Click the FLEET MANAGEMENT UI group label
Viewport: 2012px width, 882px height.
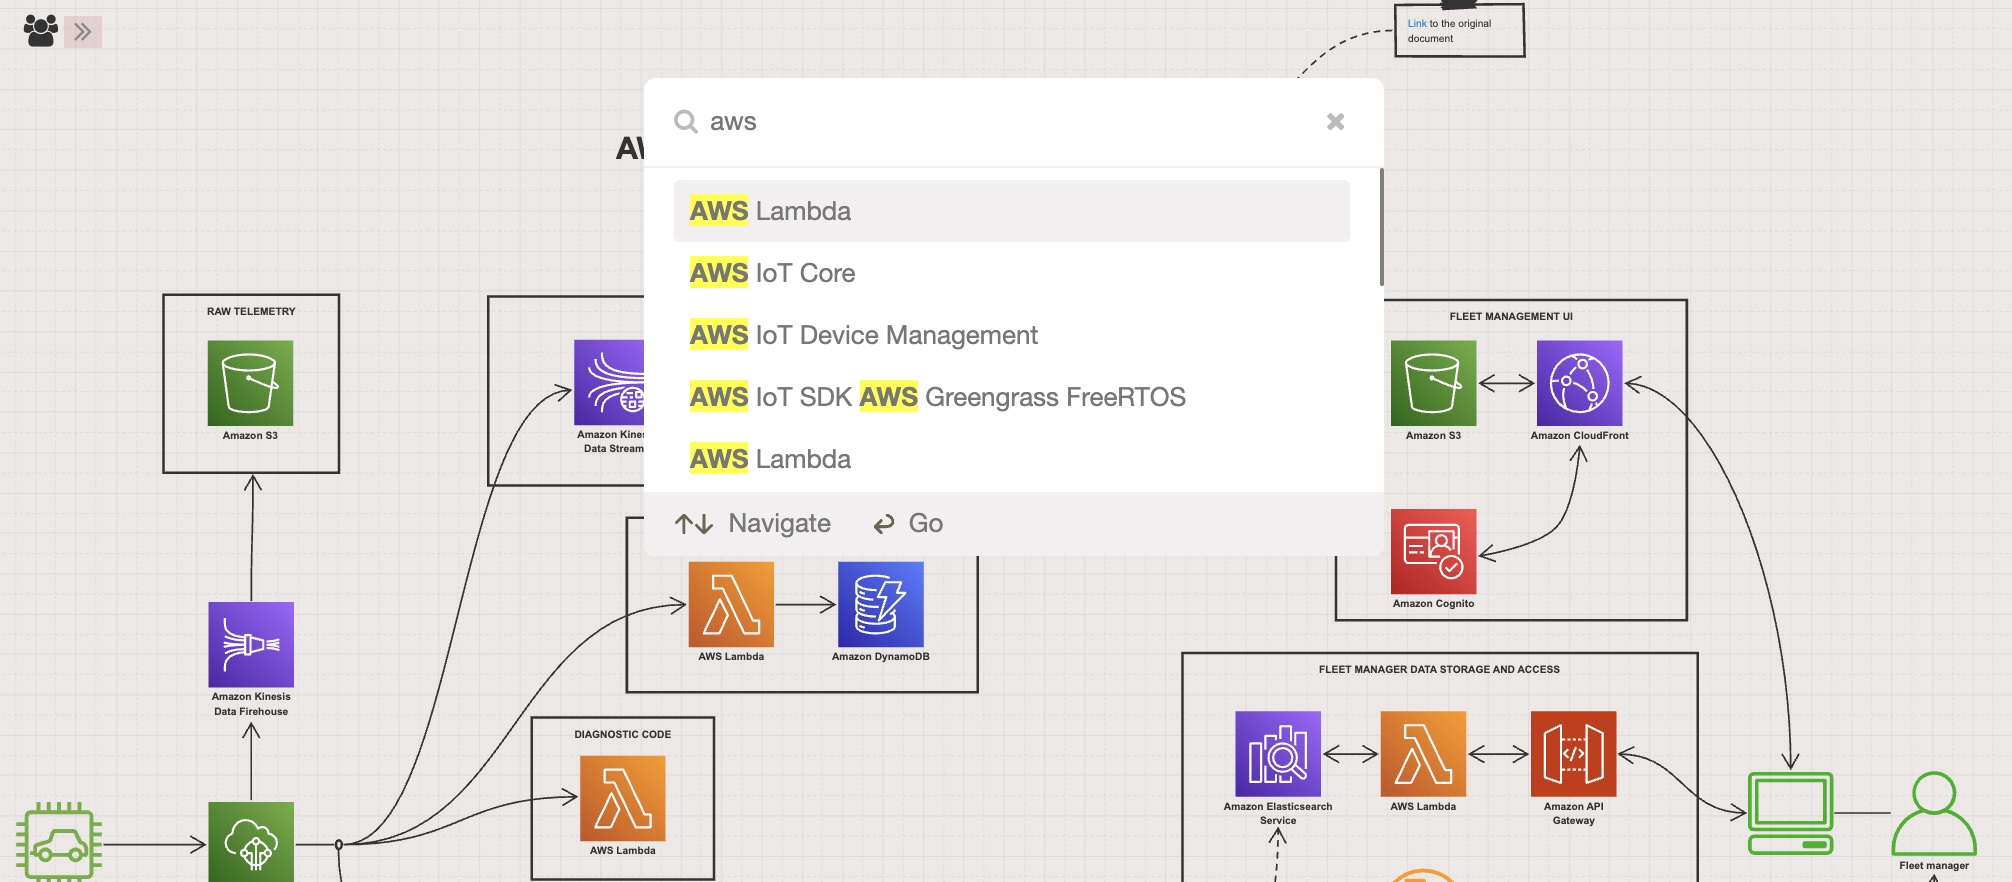[x=1511, y=317]
